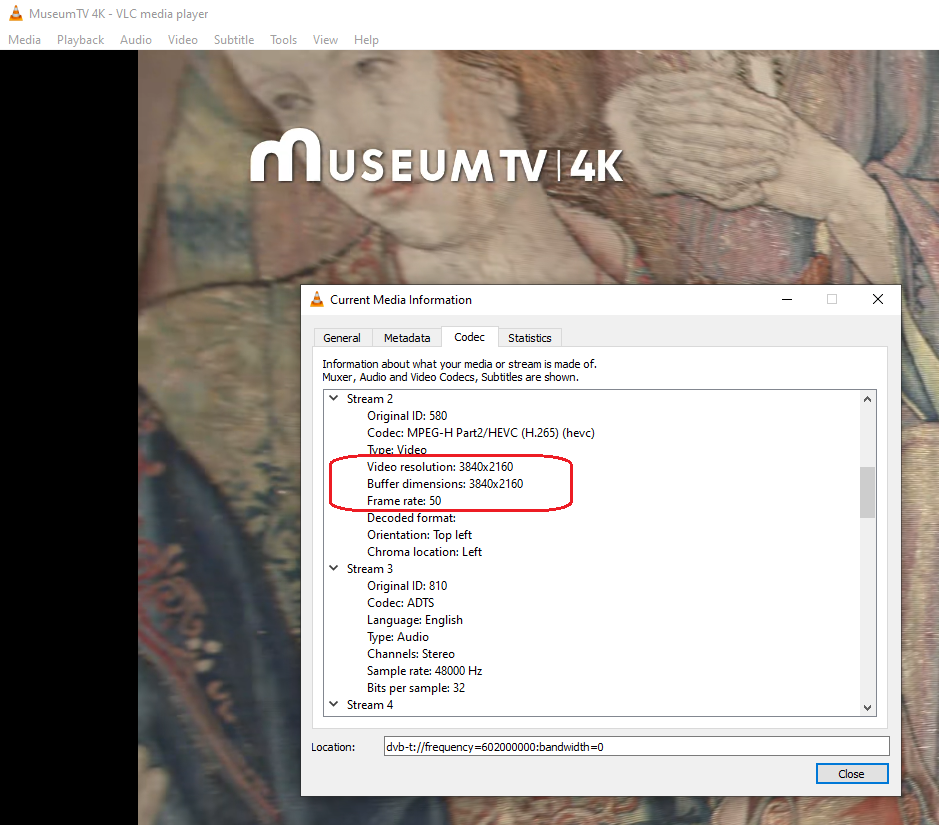The height and width of the screenshot is (825, 939).
Task: Click the Location input field
Action: (x=637, y=747)
